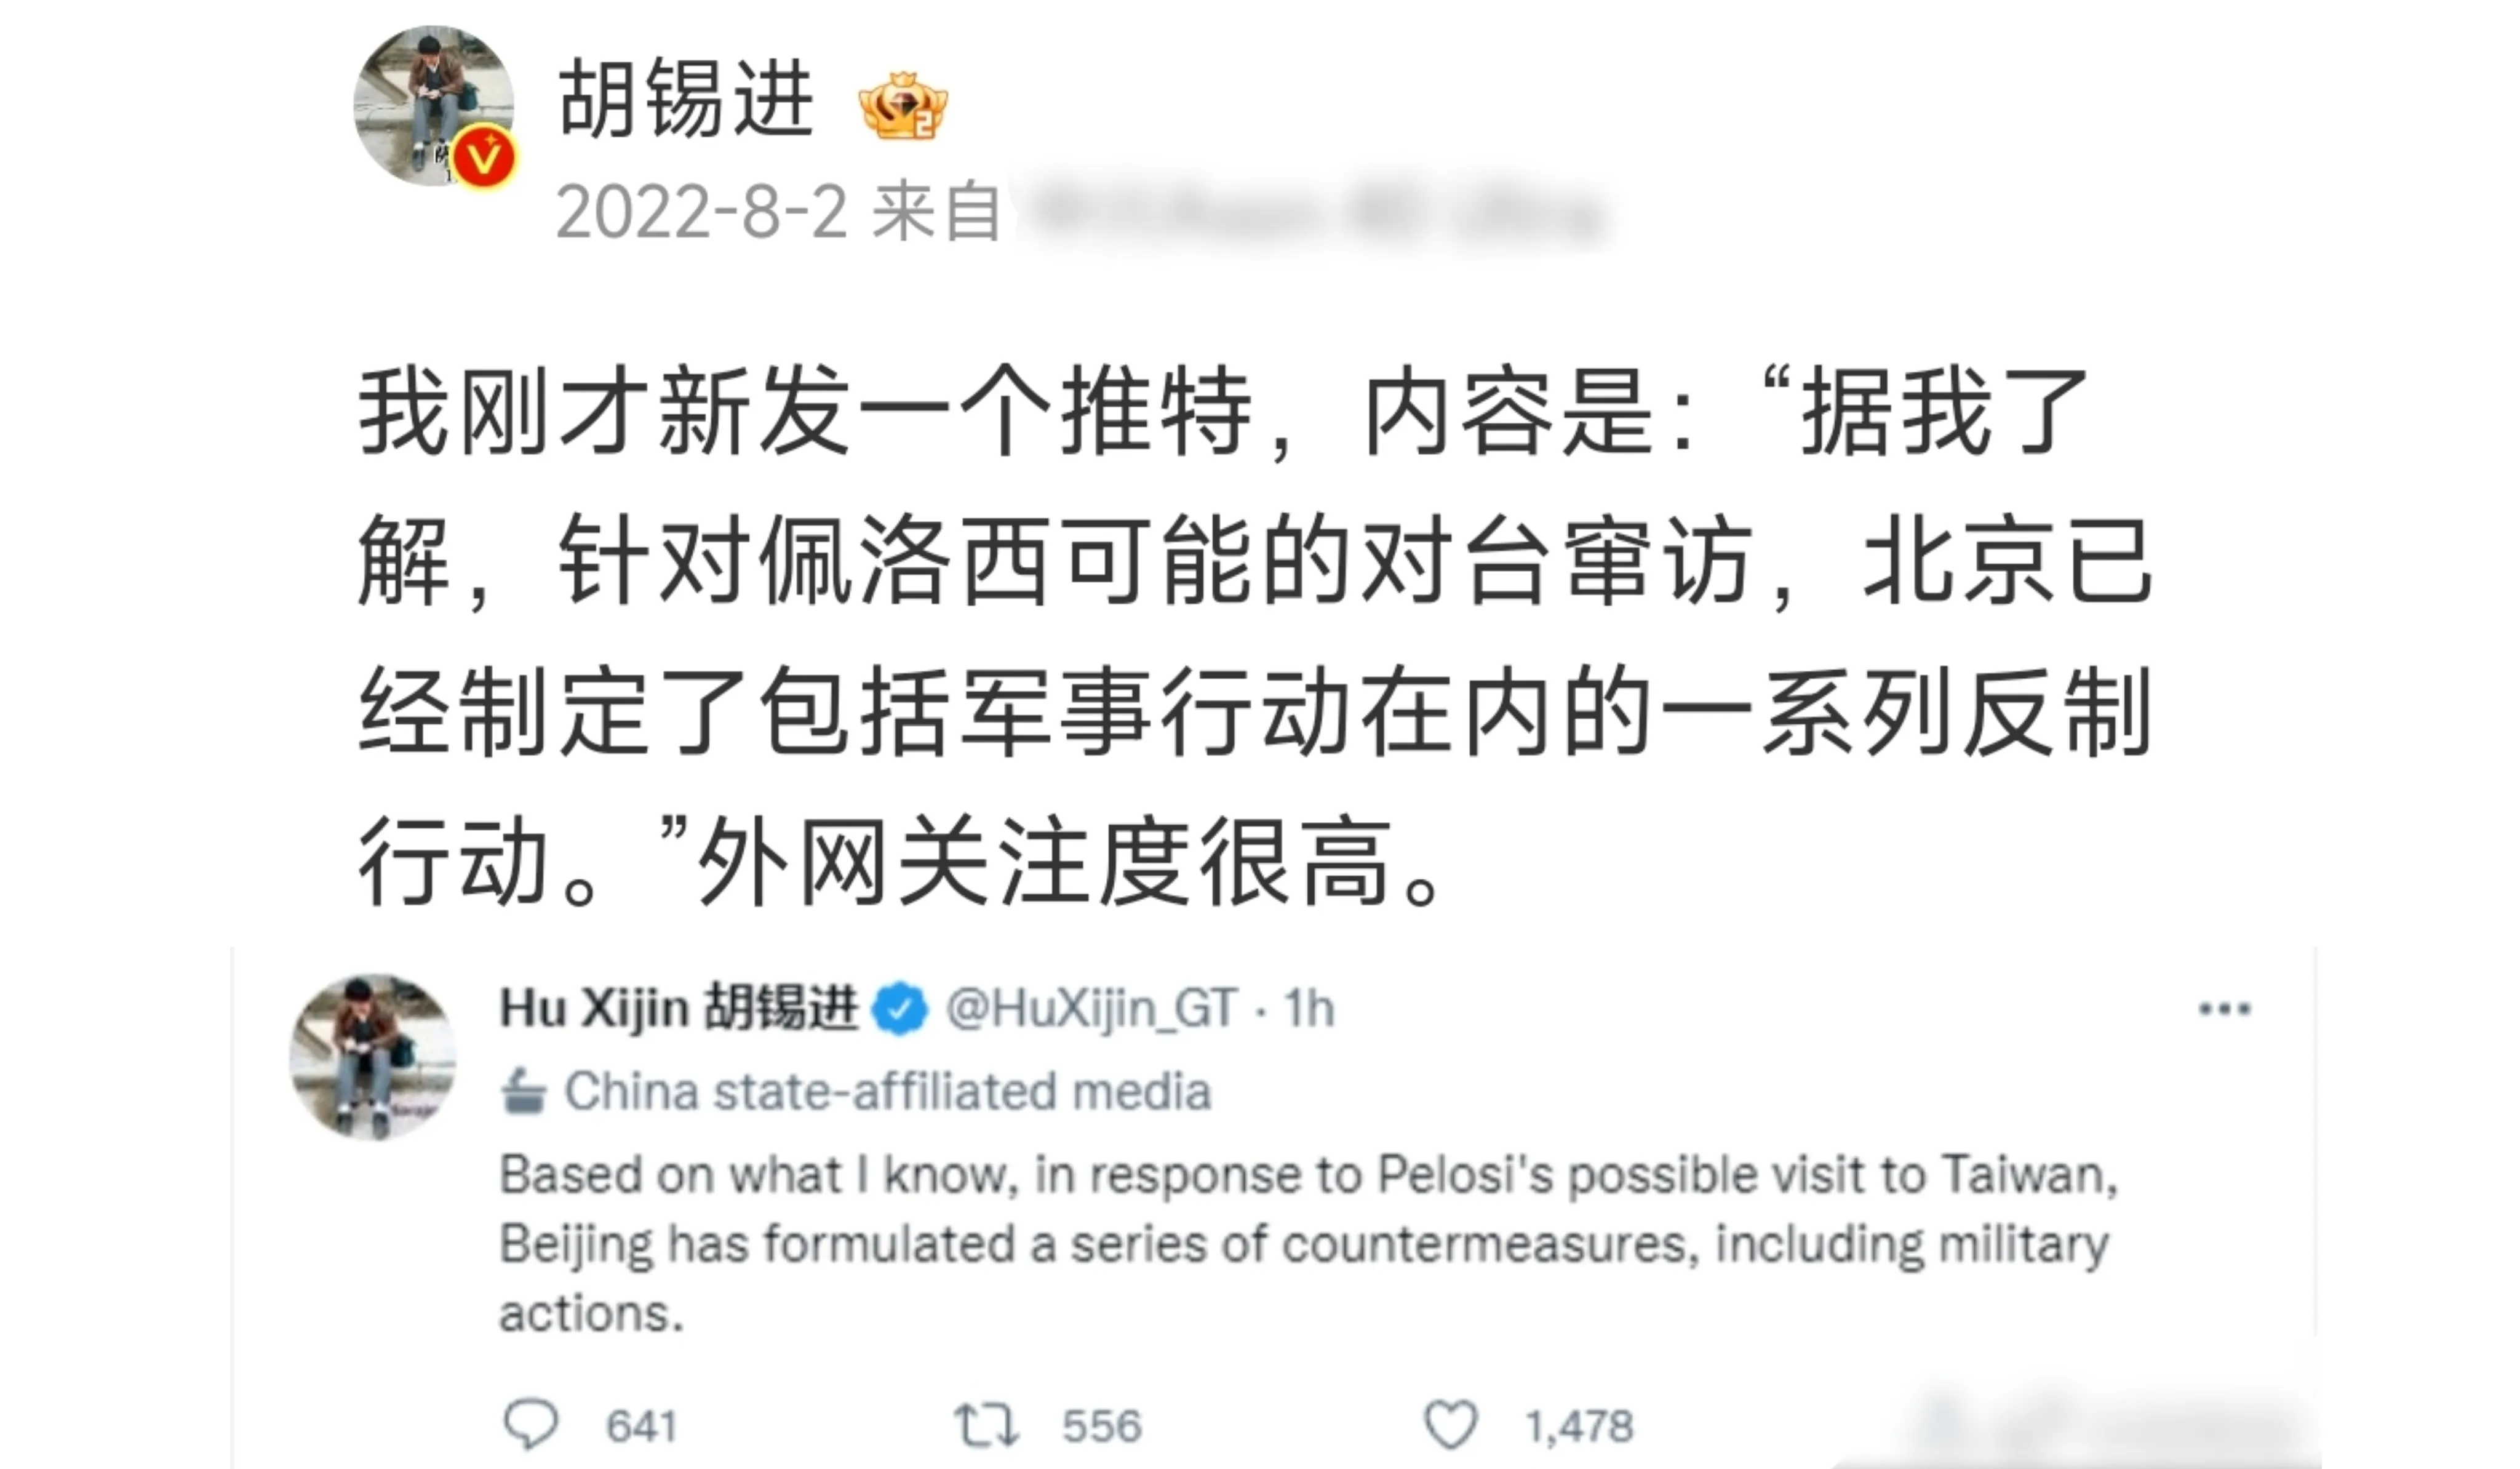This screenshot has width=2520, height=1469.
Task: Click the Weibo profile avatar of 胡锡进
Action: click(x=432, y=104)
